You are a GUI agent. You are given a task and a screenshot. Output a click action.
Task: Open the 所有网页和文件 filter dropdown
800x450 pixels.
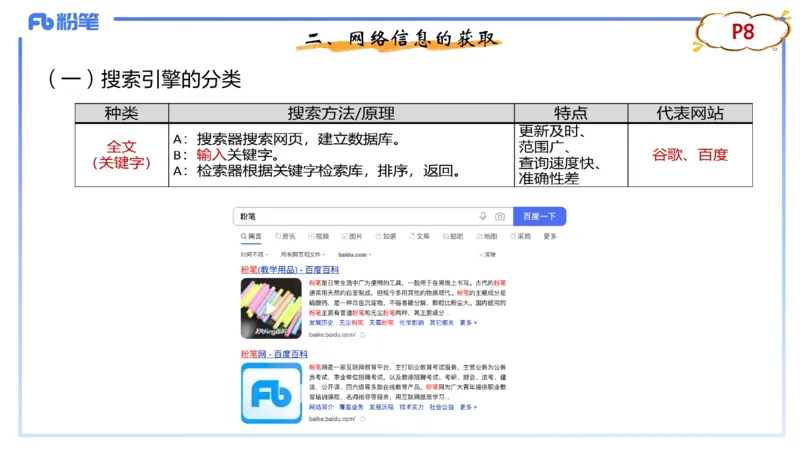click(x=303, y=255)
